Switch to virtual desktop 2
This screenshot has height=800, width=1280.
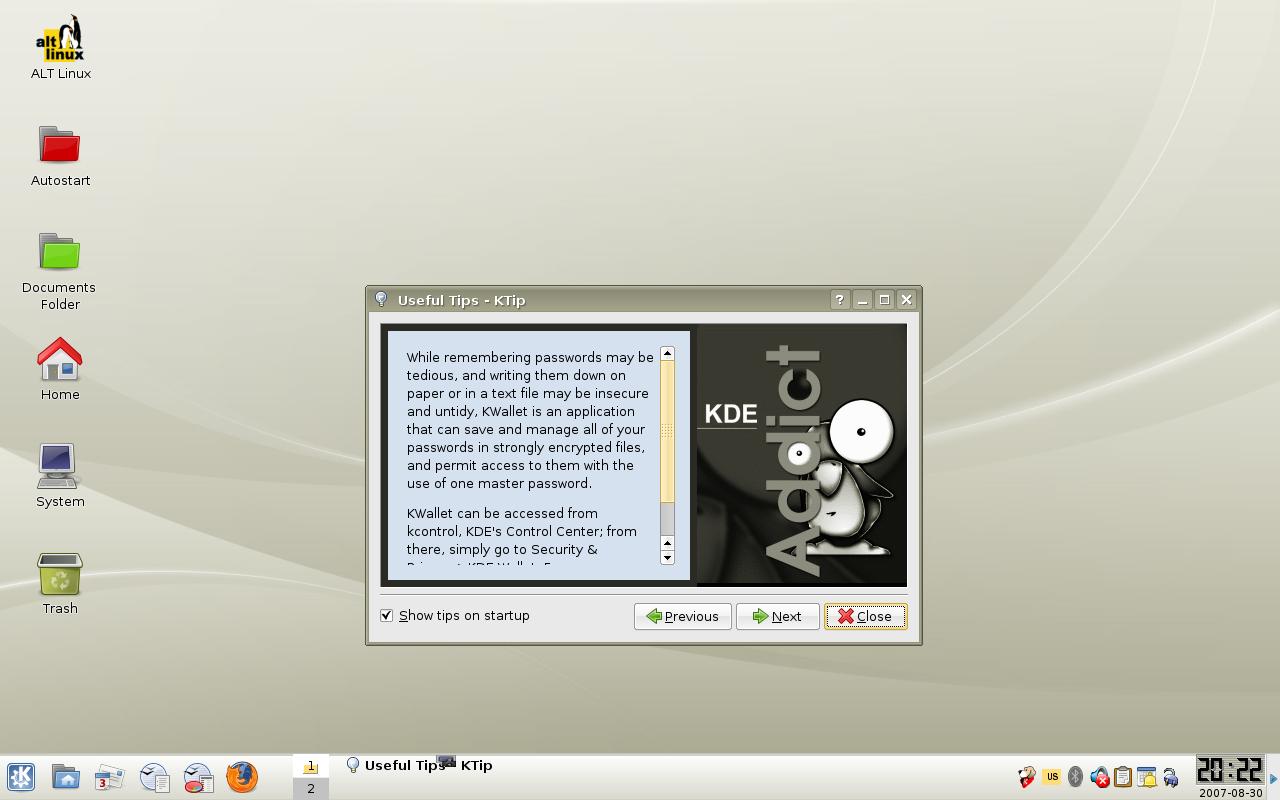click(310, 788)
